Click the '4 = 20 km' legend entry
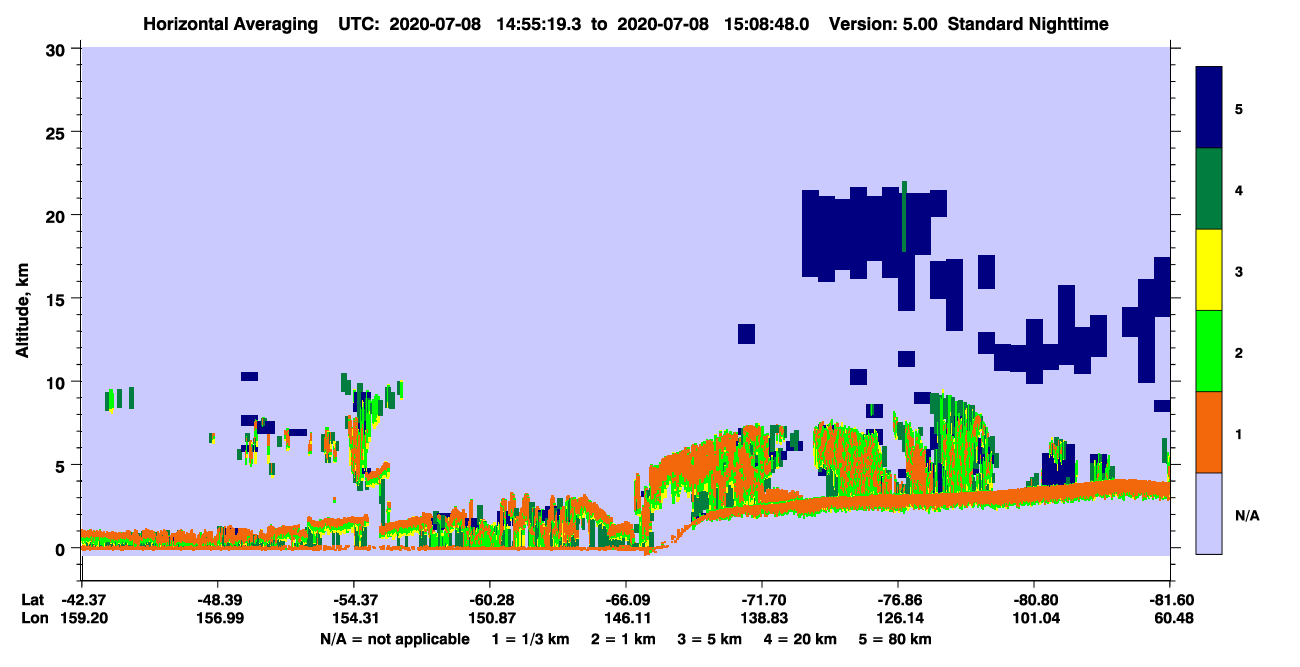The width and height of the screenshot is (1300, 667). (x=802, y=638)
